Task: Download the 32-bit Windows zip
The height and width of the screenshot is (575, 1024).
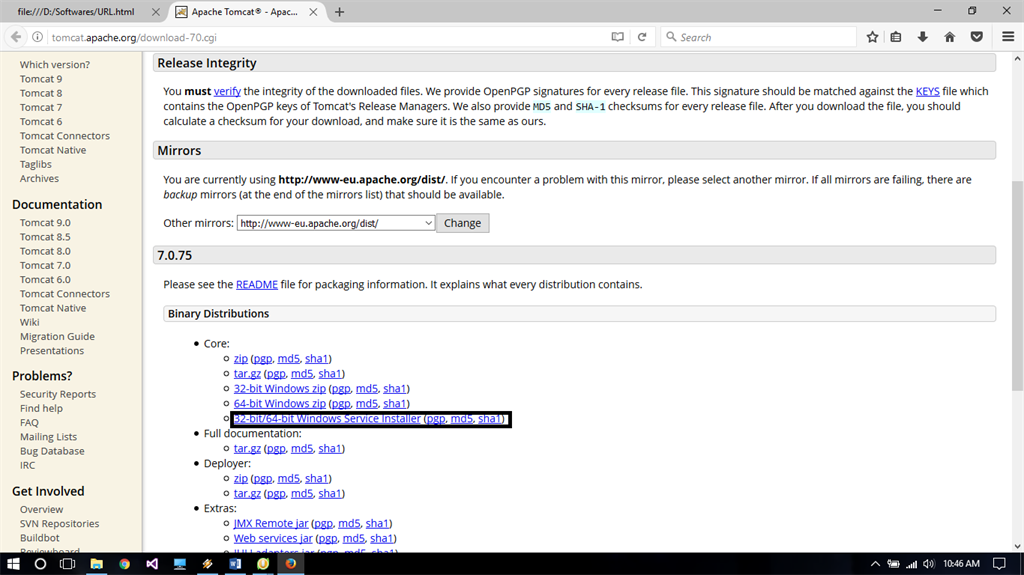Action: 280,389
